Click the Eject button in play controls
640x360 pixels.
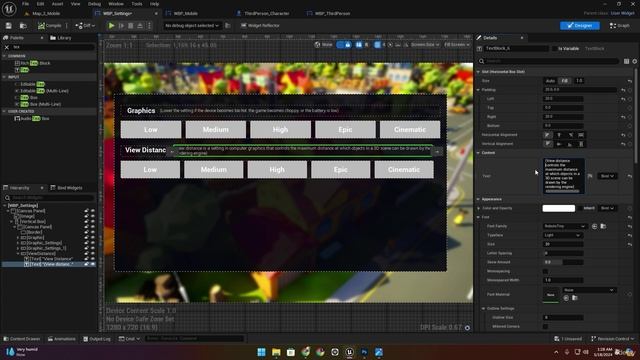tap(140, 25)
